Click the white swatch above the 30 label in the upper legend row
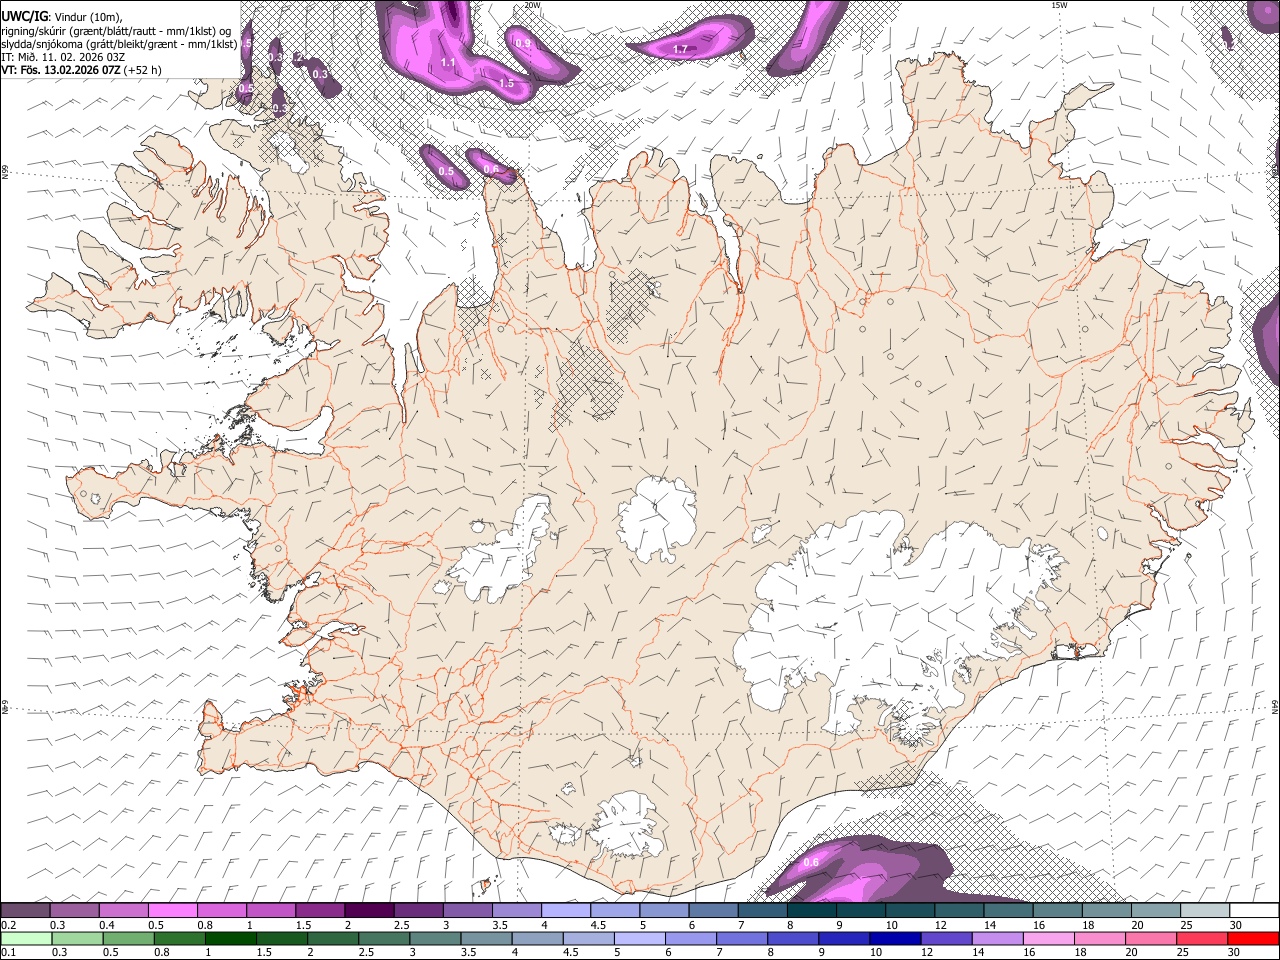Viewport: 1280px width, 960px height. [x=1254, y=910]
